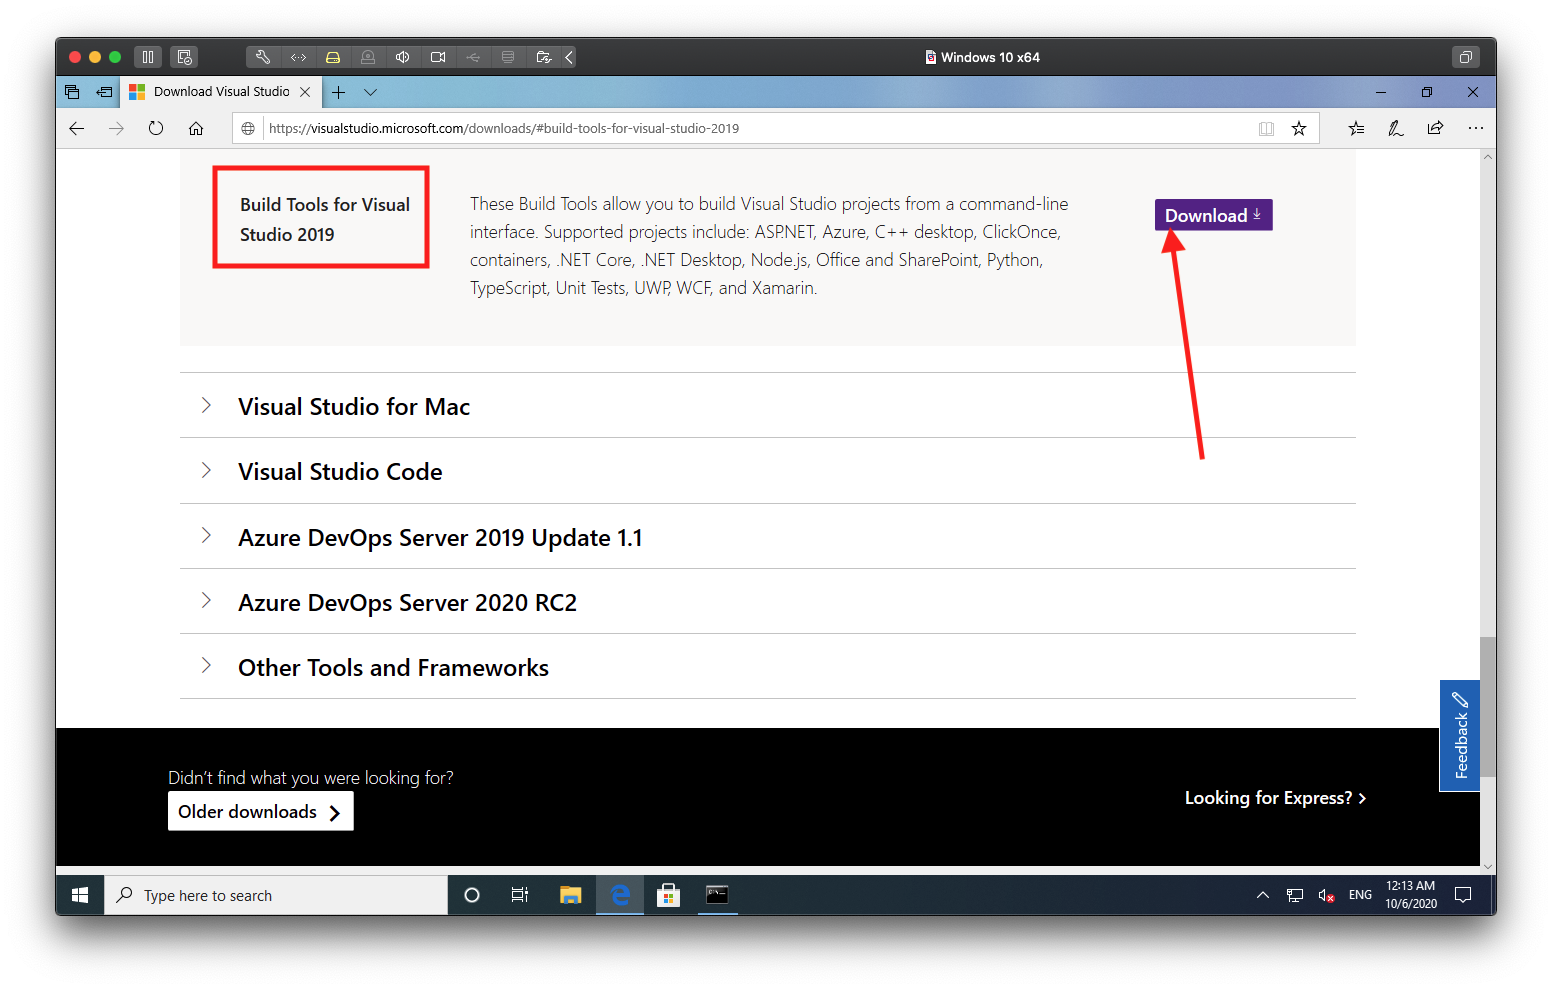Open the Older downloads button

(x=261, y=812)
